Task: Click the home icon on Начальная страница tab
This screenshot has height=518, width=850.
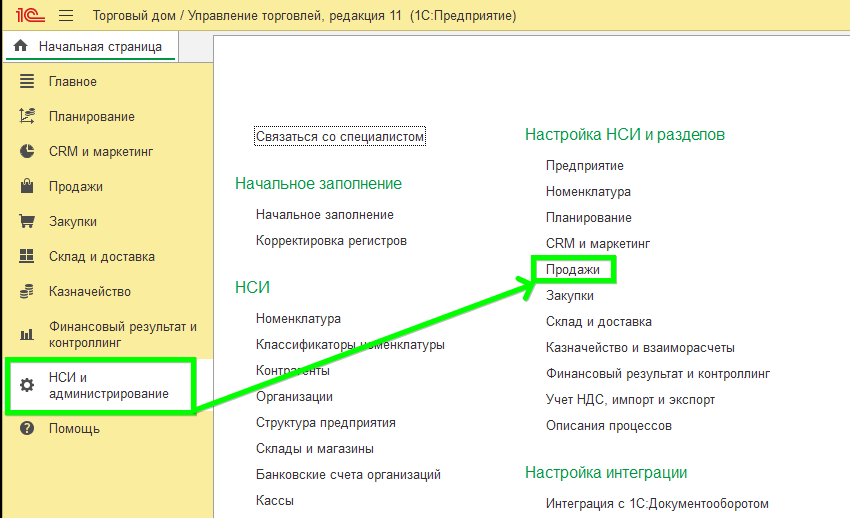Action: point(21,46)
